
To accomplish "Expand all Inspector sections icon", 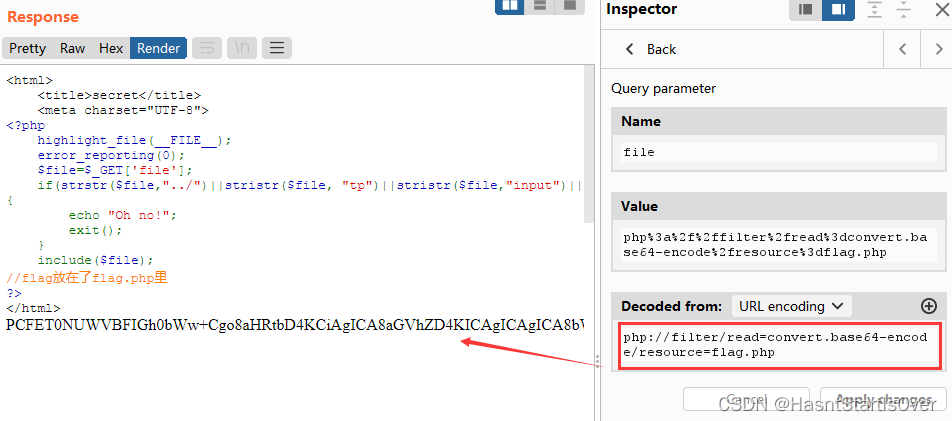I will pyautogui.click(x=874, y=10).
